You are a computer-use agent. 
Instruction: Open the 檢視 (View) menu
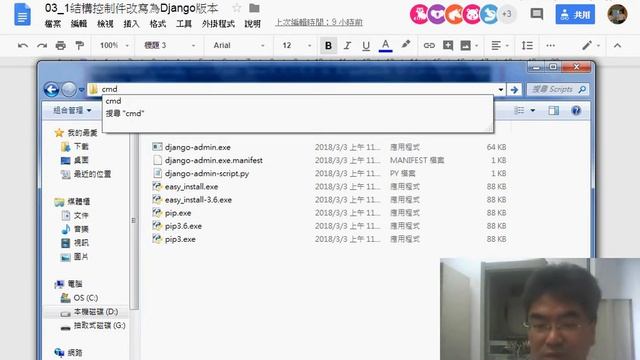pyautogui.click(x=105, y=24)
